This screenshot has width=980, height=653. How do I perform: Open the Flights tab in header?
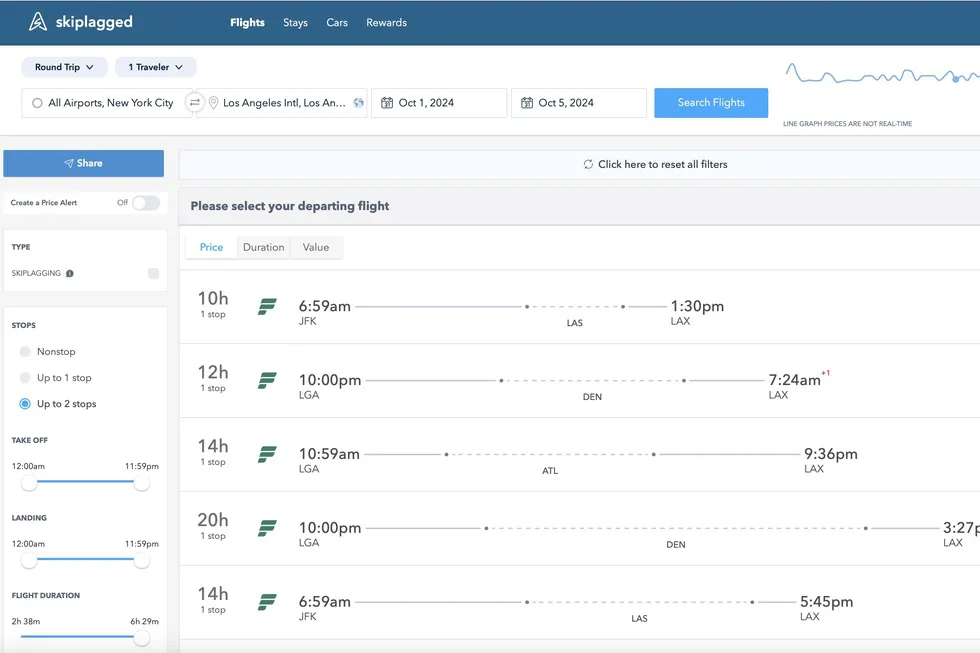(x=248, y=22)
